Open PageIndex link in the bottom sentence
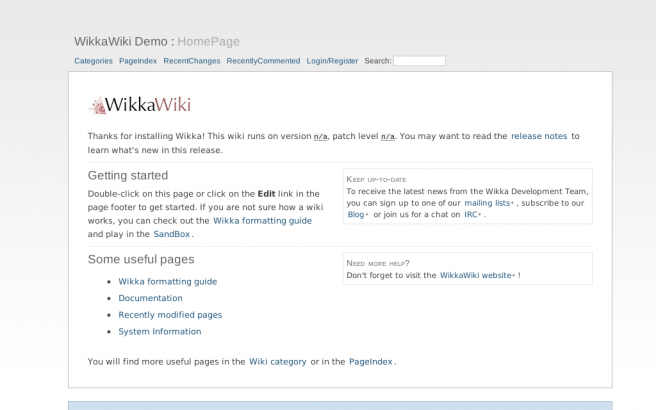 pos(371,362)
